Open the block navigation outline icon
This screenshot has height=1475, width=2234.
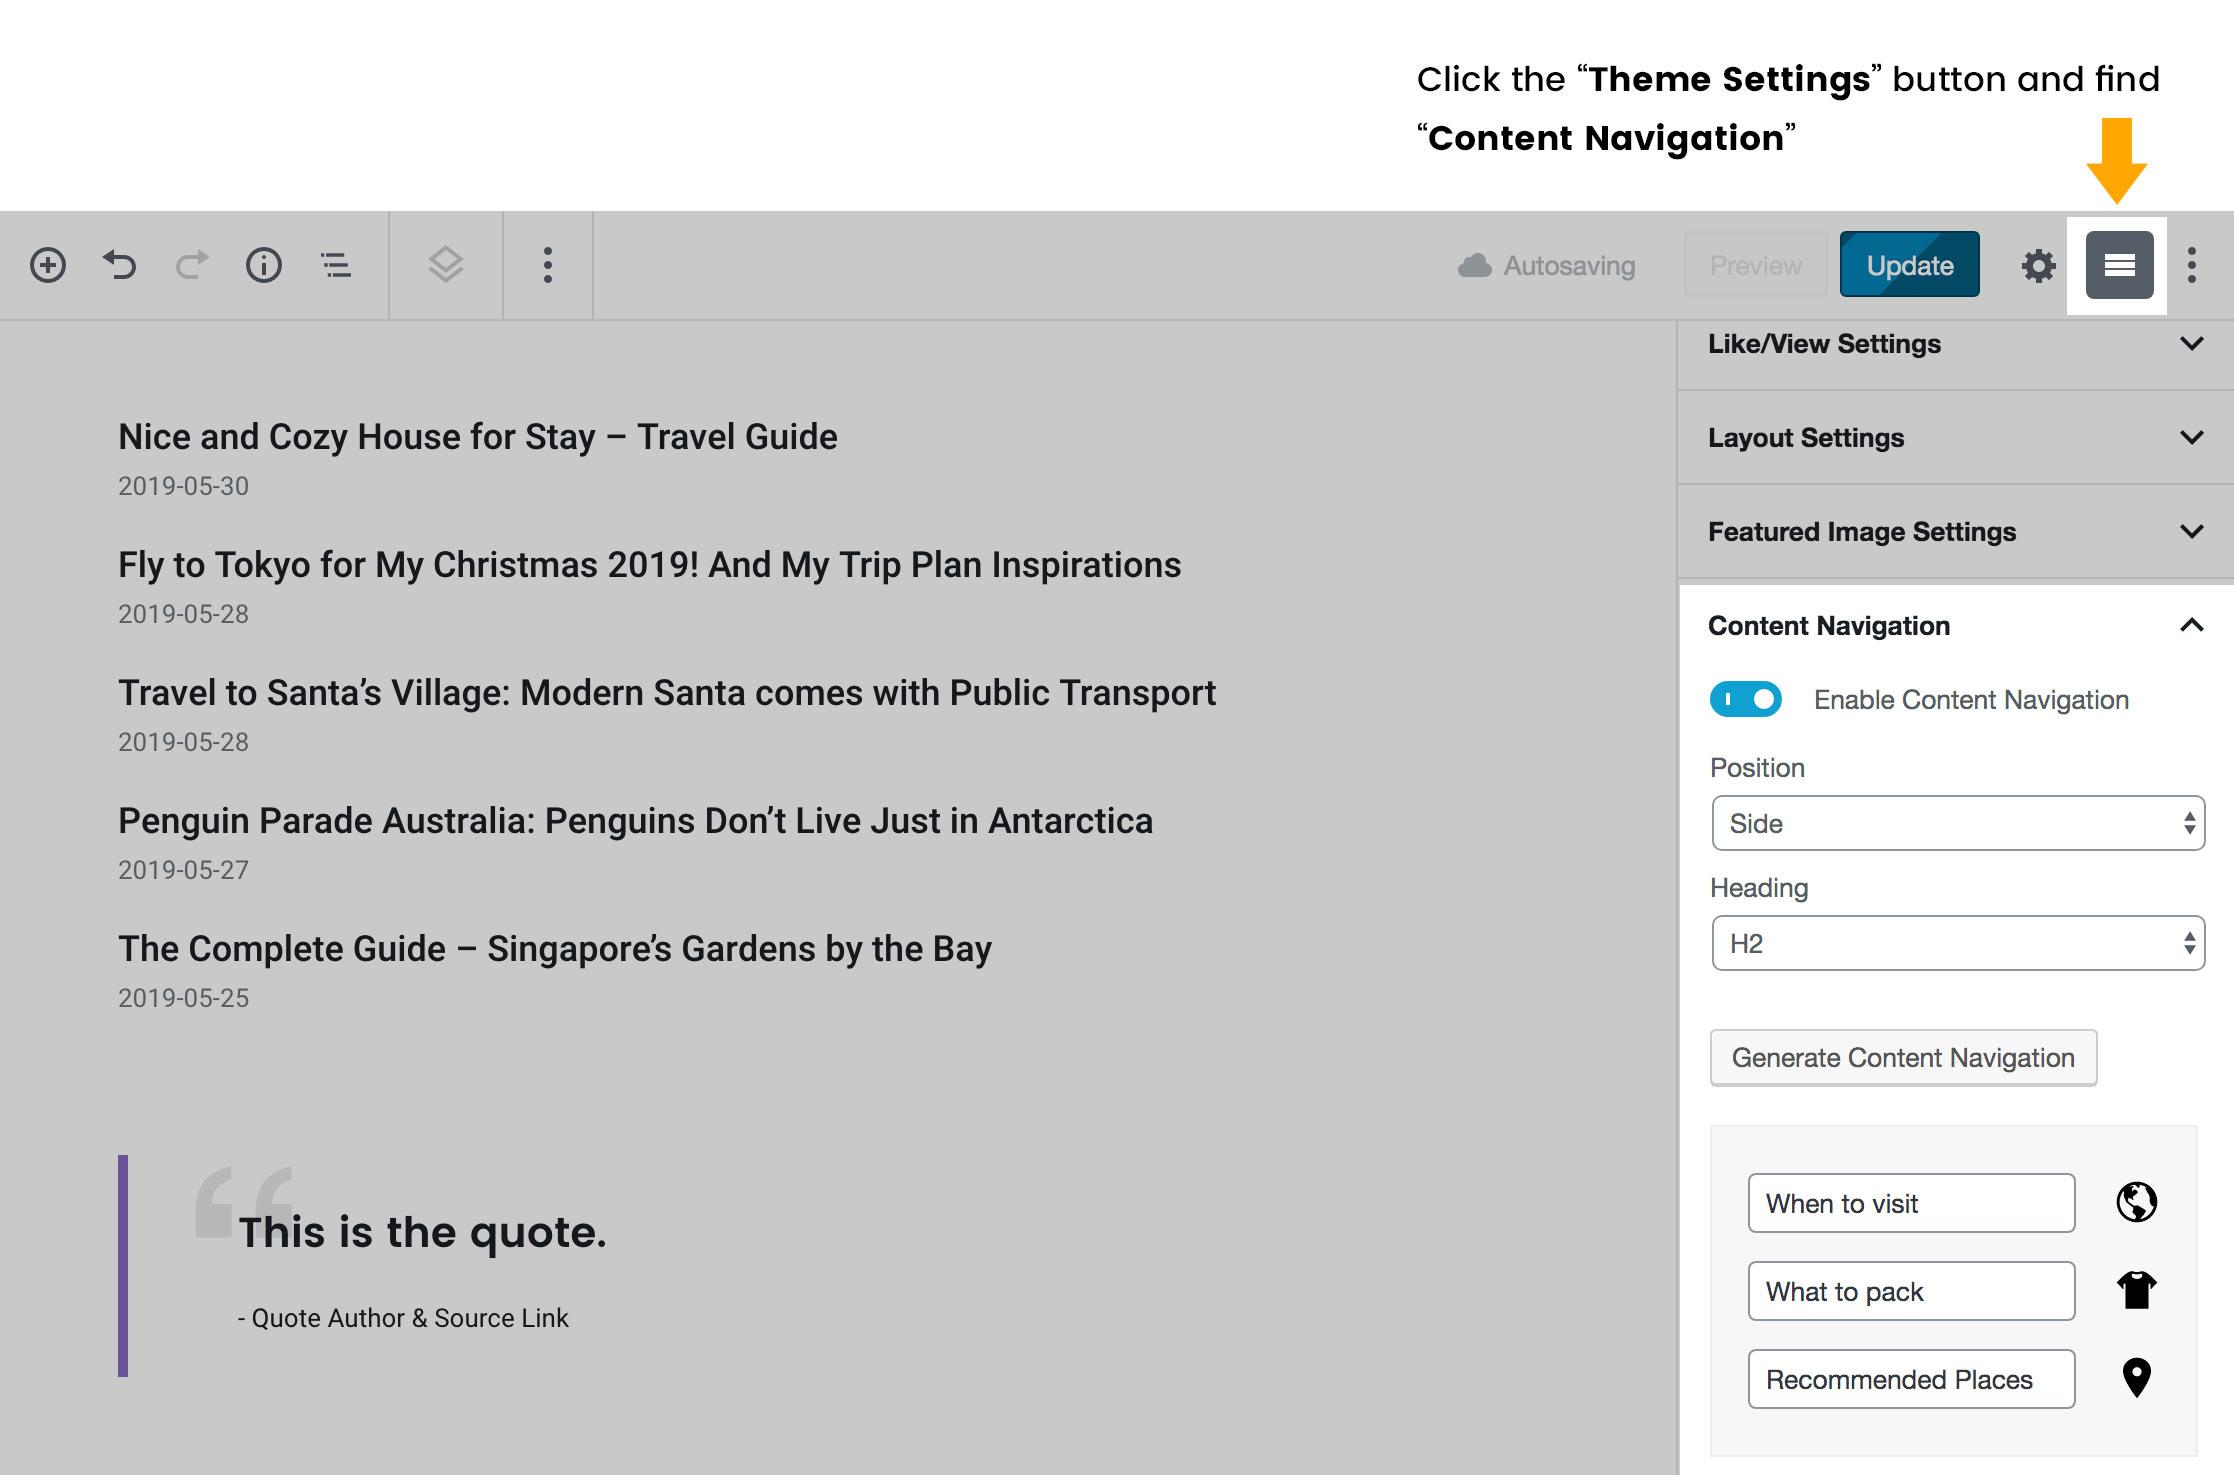(335, 265)
